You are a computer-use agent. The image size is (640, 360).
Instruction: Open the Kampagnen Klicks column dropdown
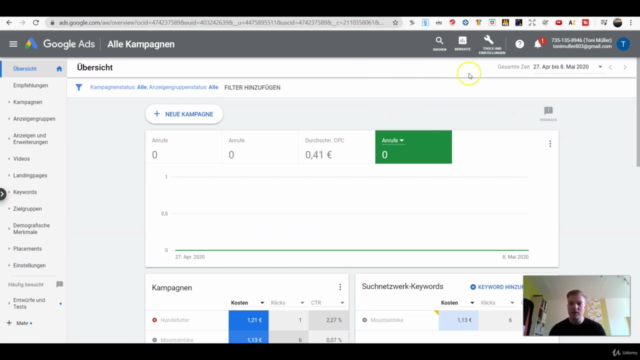(x=302, y=303)
